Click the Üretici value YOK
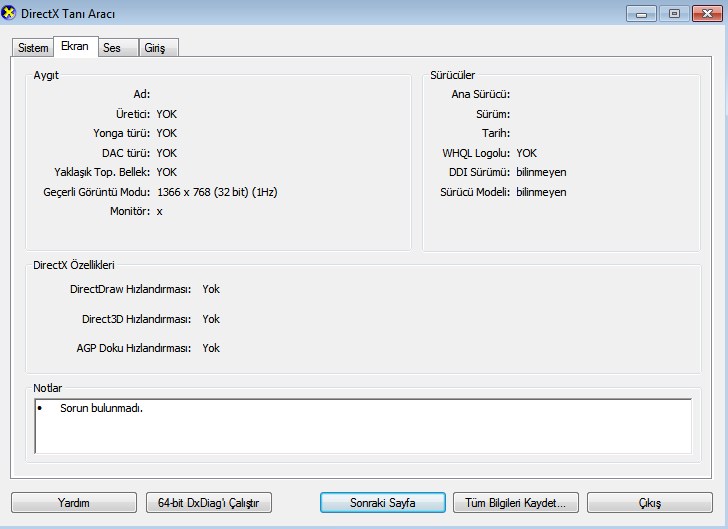 pos(166,114)
